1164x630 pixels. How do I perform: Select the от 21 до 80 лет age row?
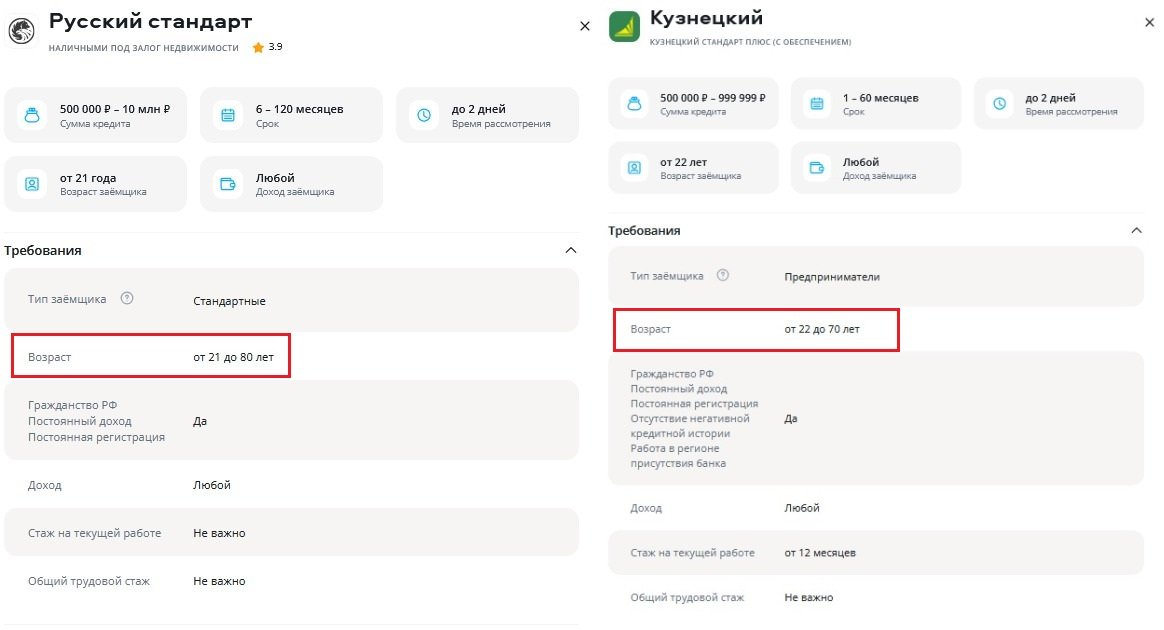point(150,357)
